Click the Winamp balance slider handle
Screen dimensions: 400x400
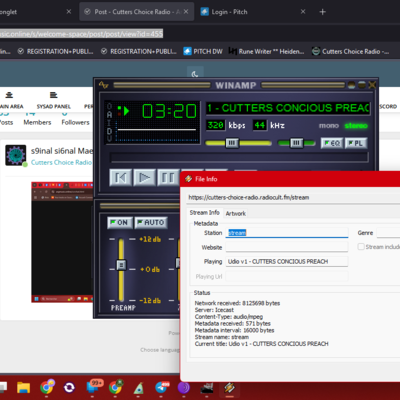[296, 143]
